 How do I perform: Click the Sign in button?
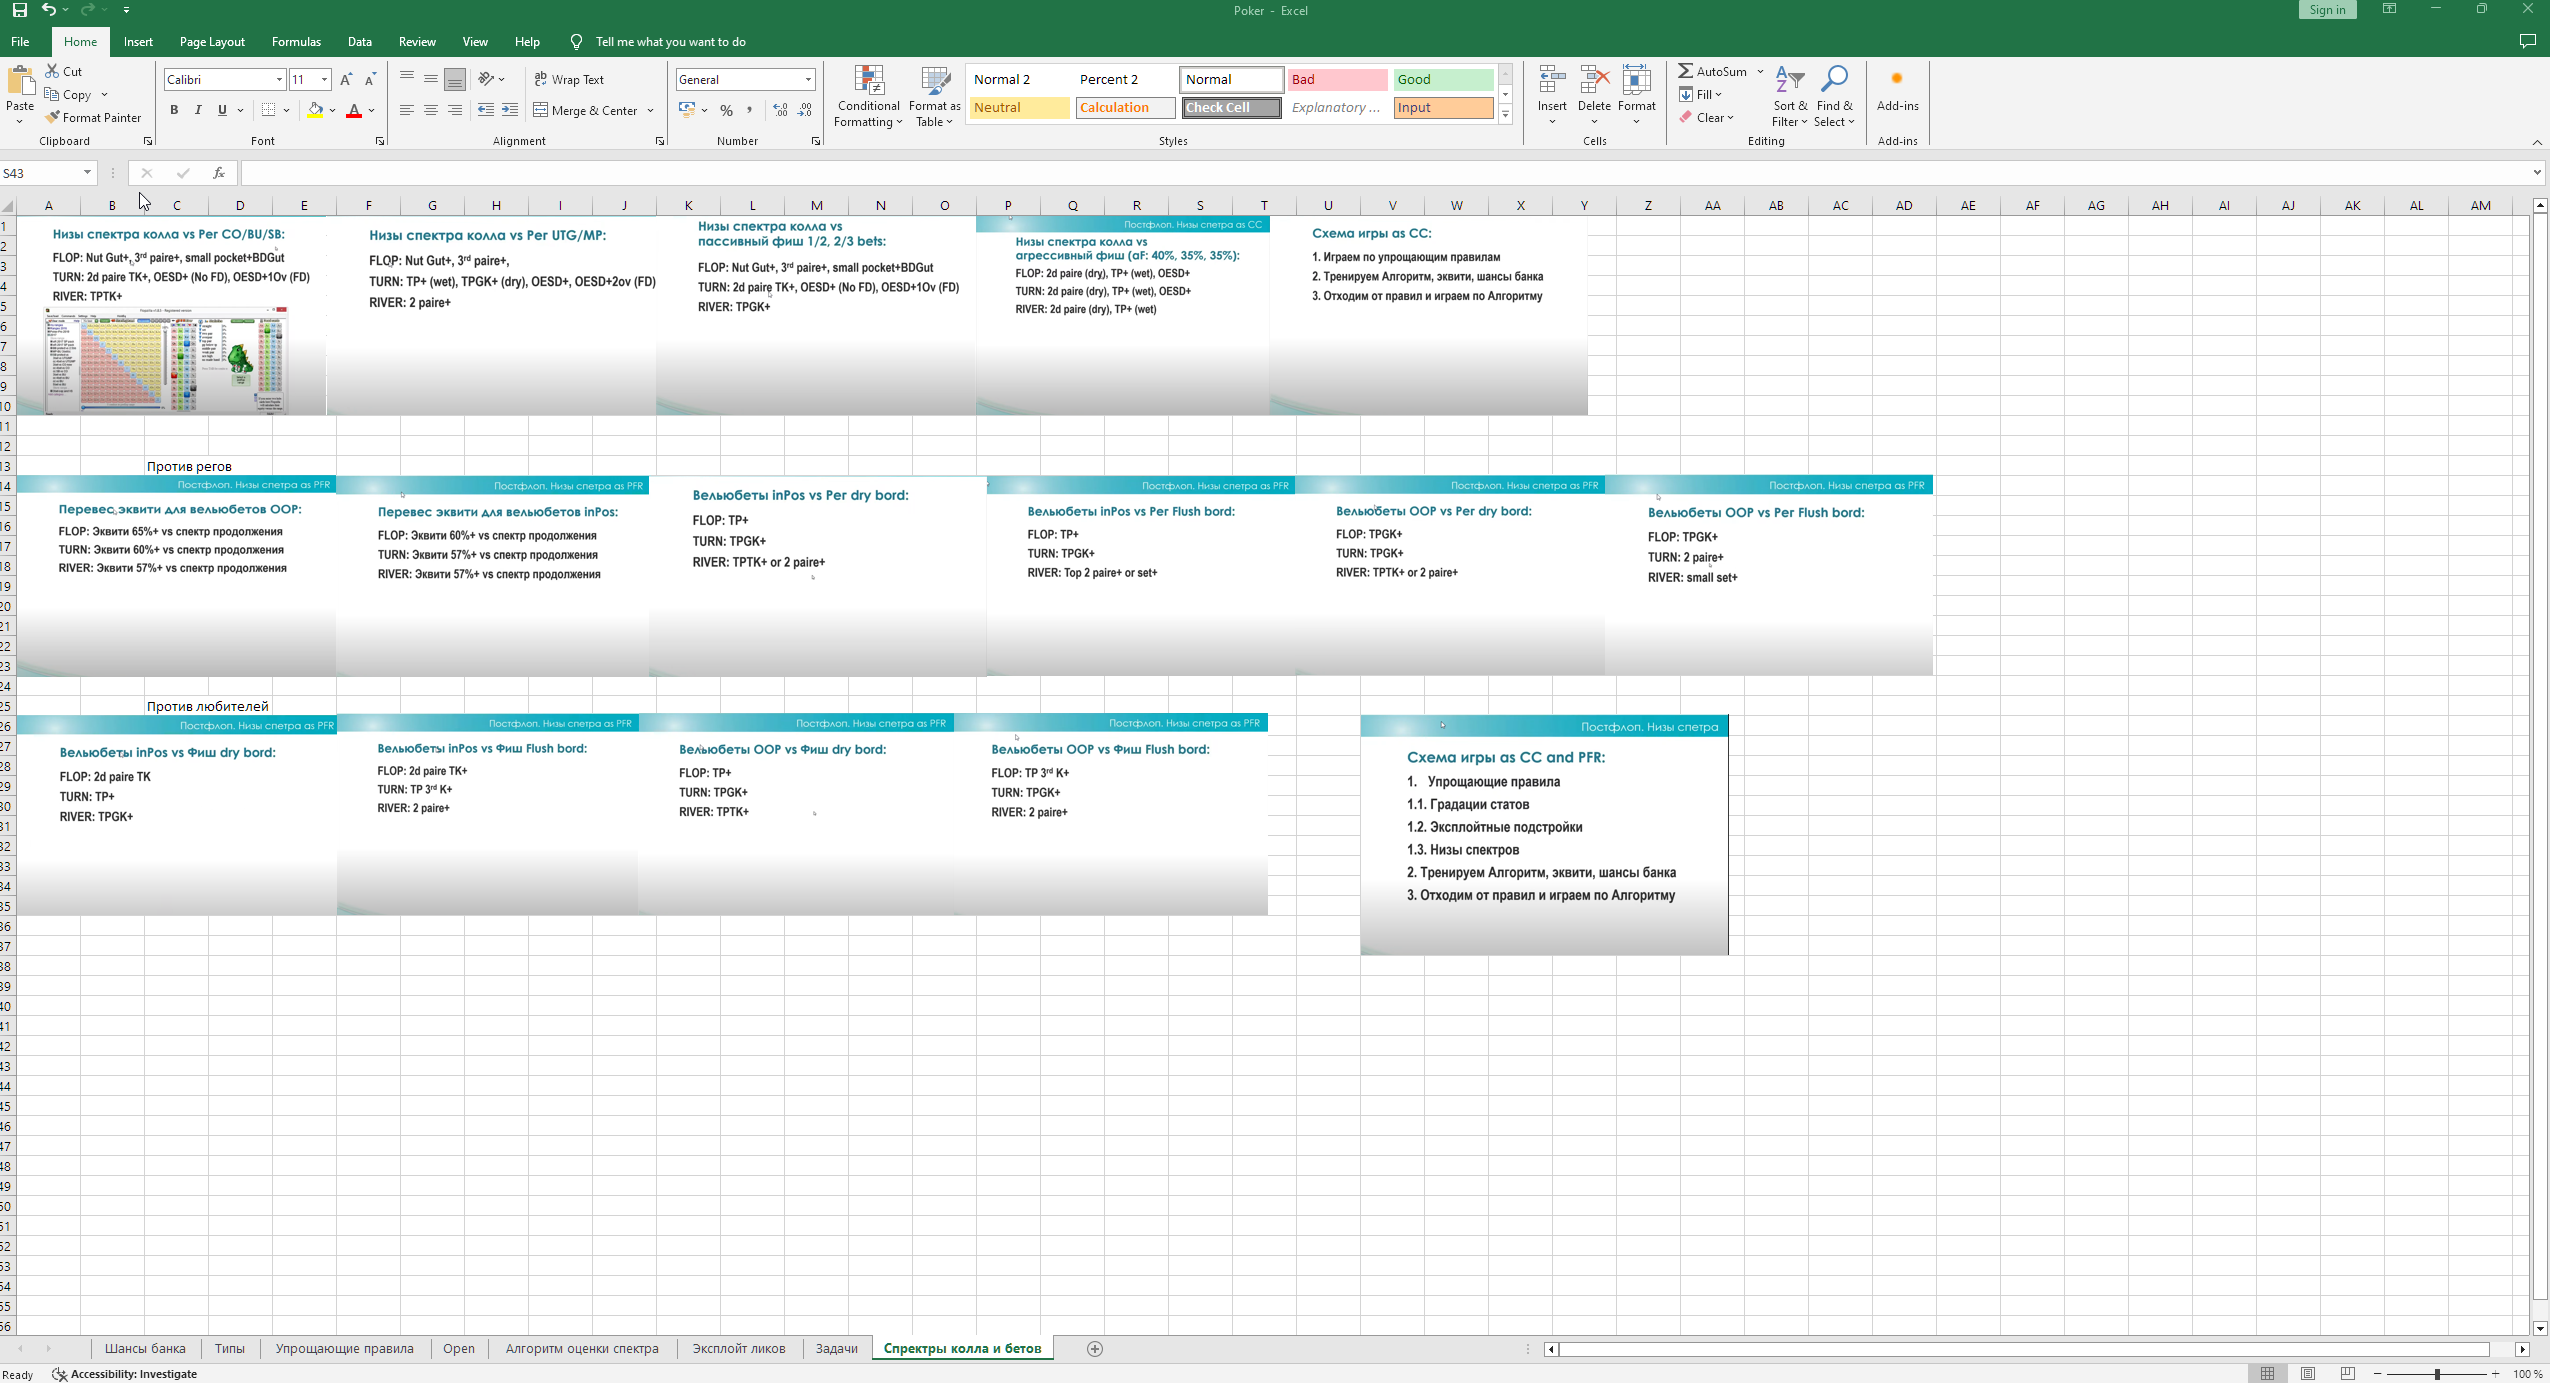[x=2327, y=10]
